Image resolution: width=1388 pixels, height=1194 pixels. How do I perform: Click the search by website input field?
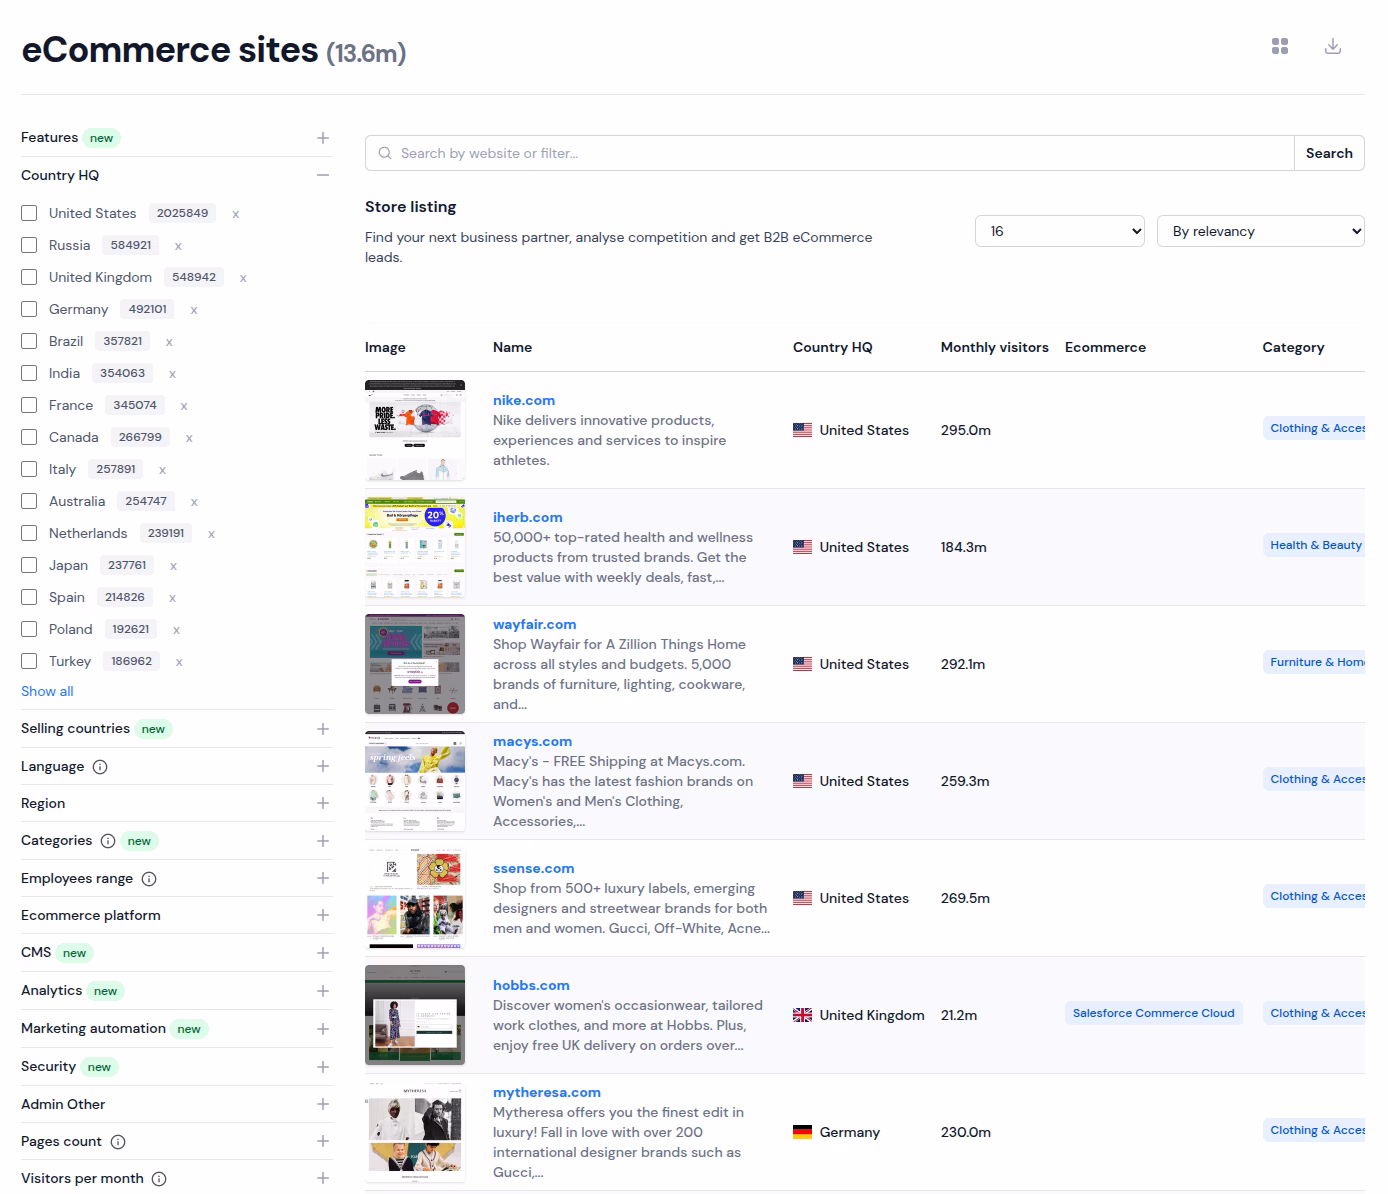tap(830, 153)
